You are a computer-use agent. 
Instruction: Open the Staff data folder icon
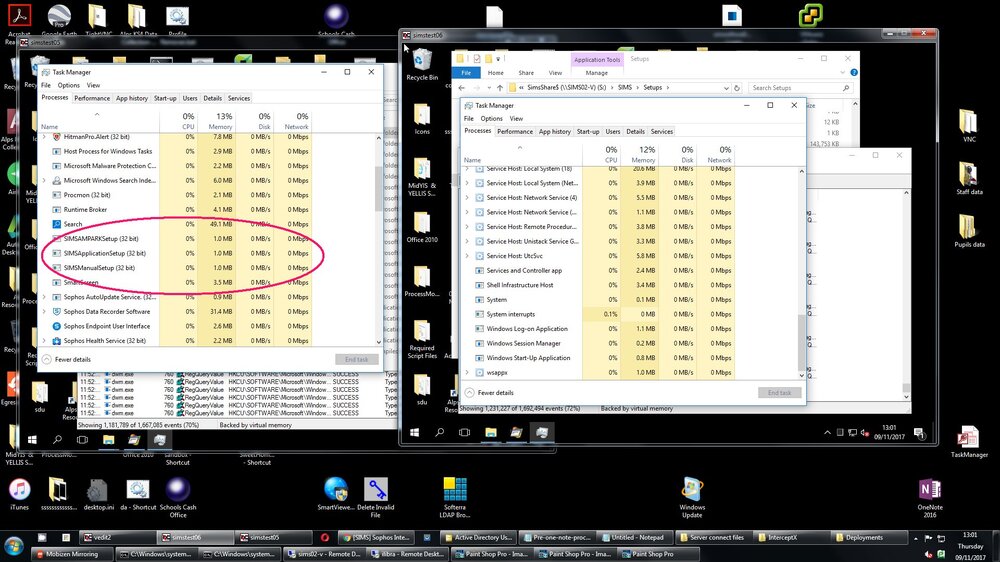969,178
